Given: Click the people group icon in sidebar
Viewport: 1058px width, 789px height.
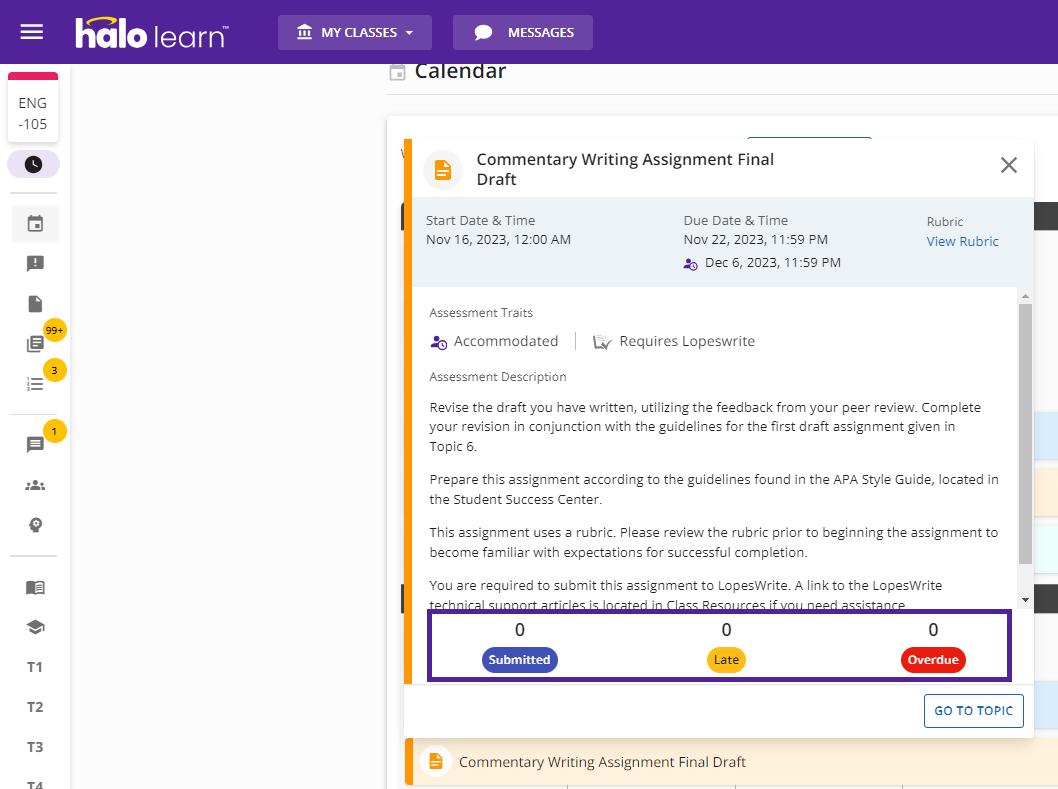Looking at the screenshot, I should pos(35,485).
